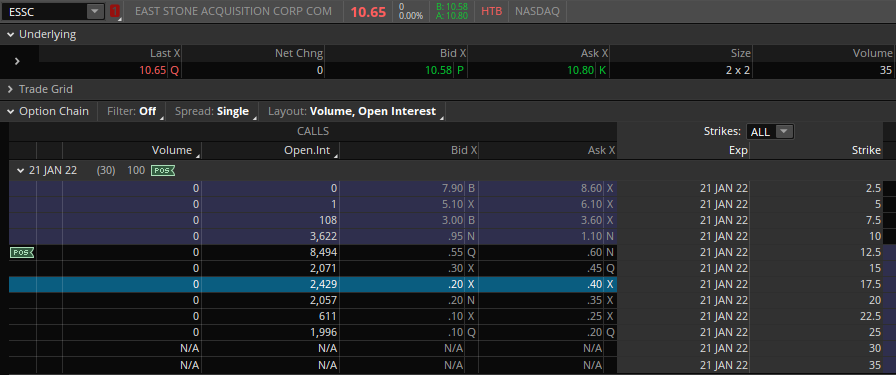Collapse the Option Chain section

(10, 111)
